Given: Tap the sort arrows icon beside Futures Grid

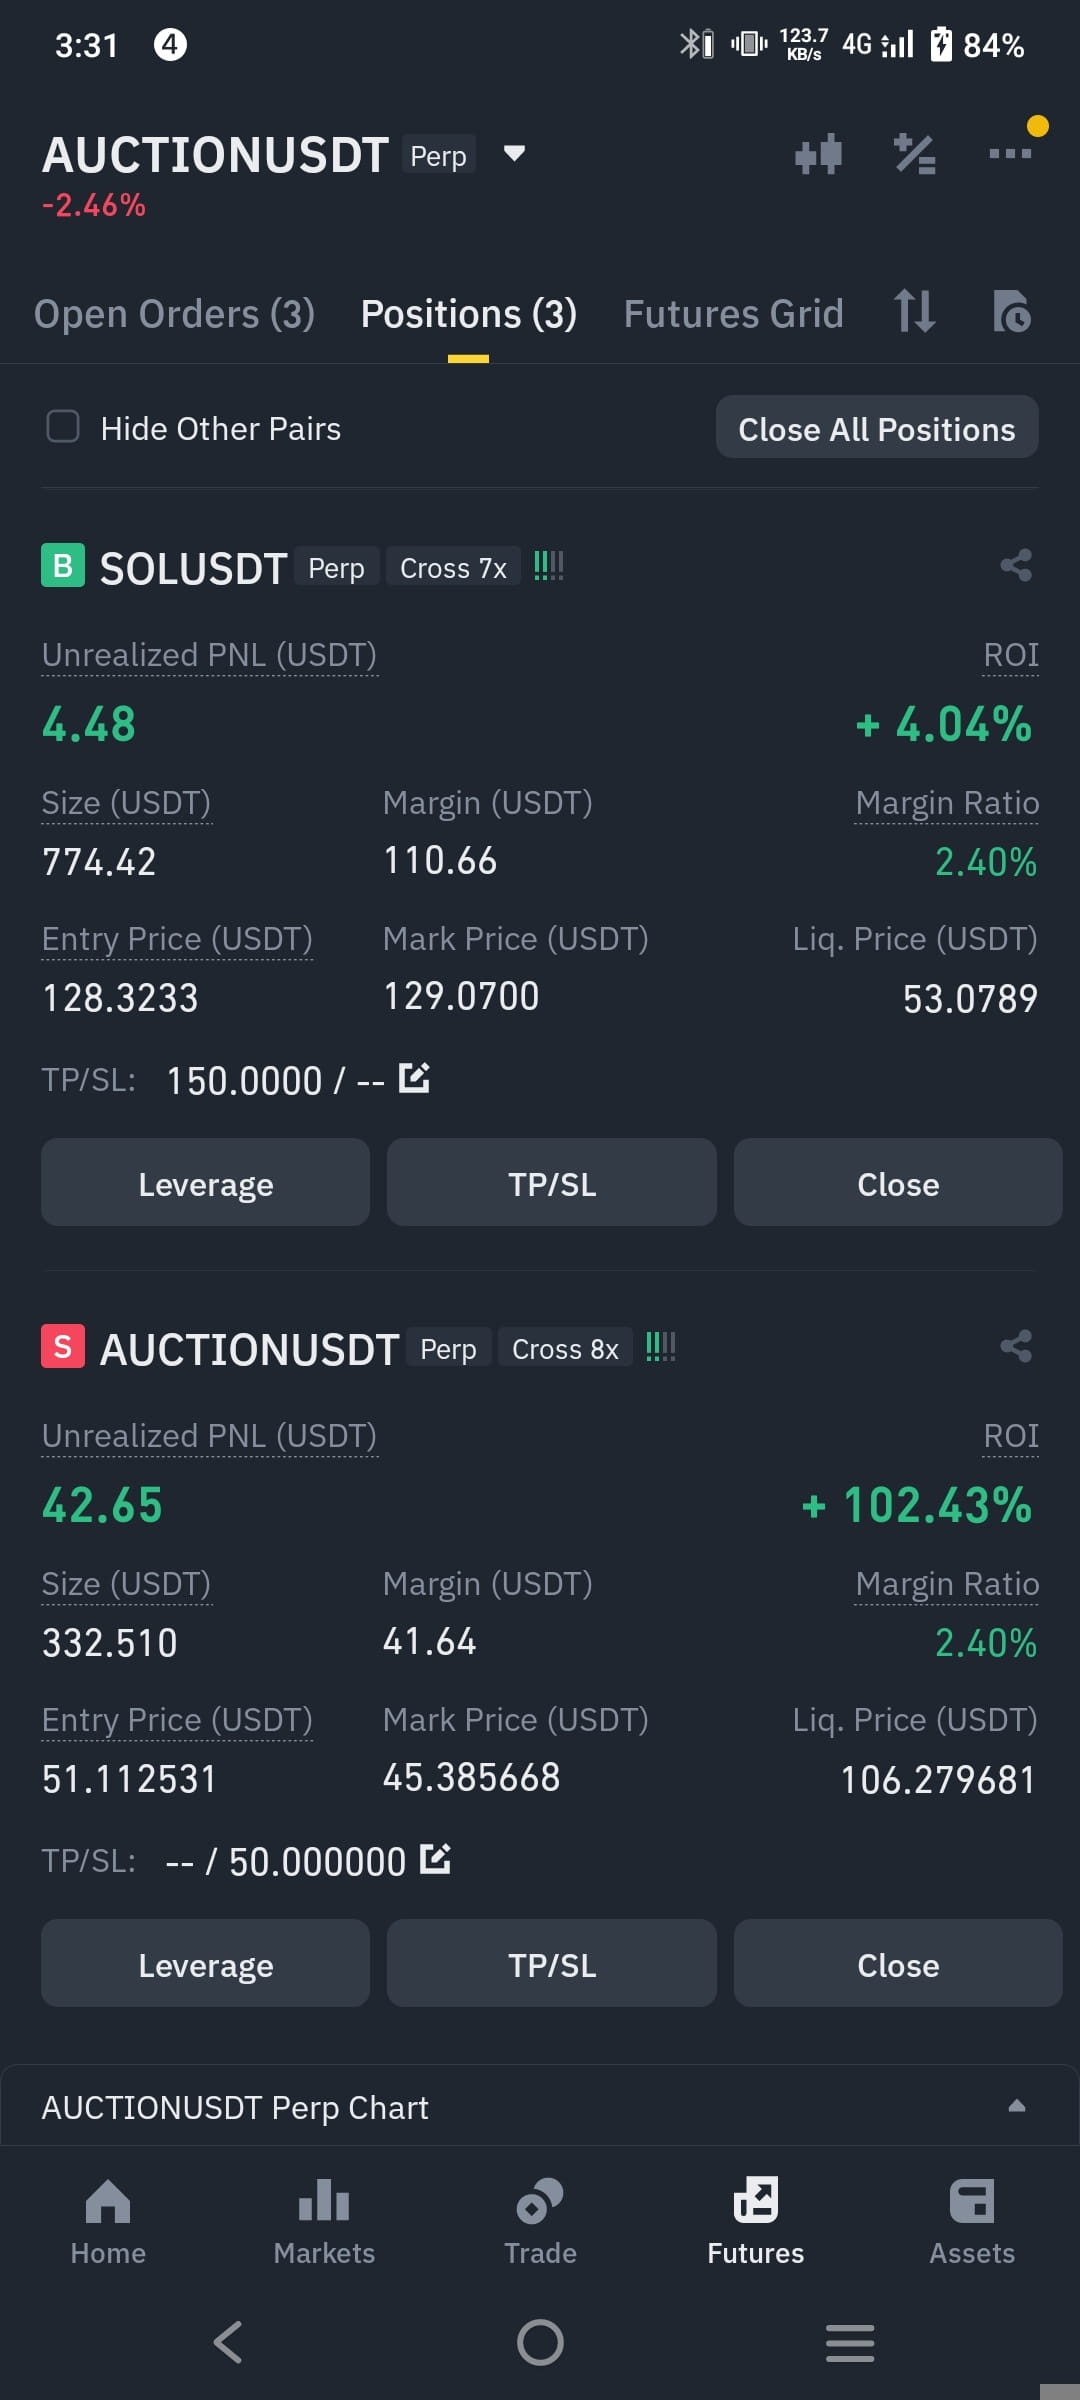Looking at the screenshot, I should point(914,311).
